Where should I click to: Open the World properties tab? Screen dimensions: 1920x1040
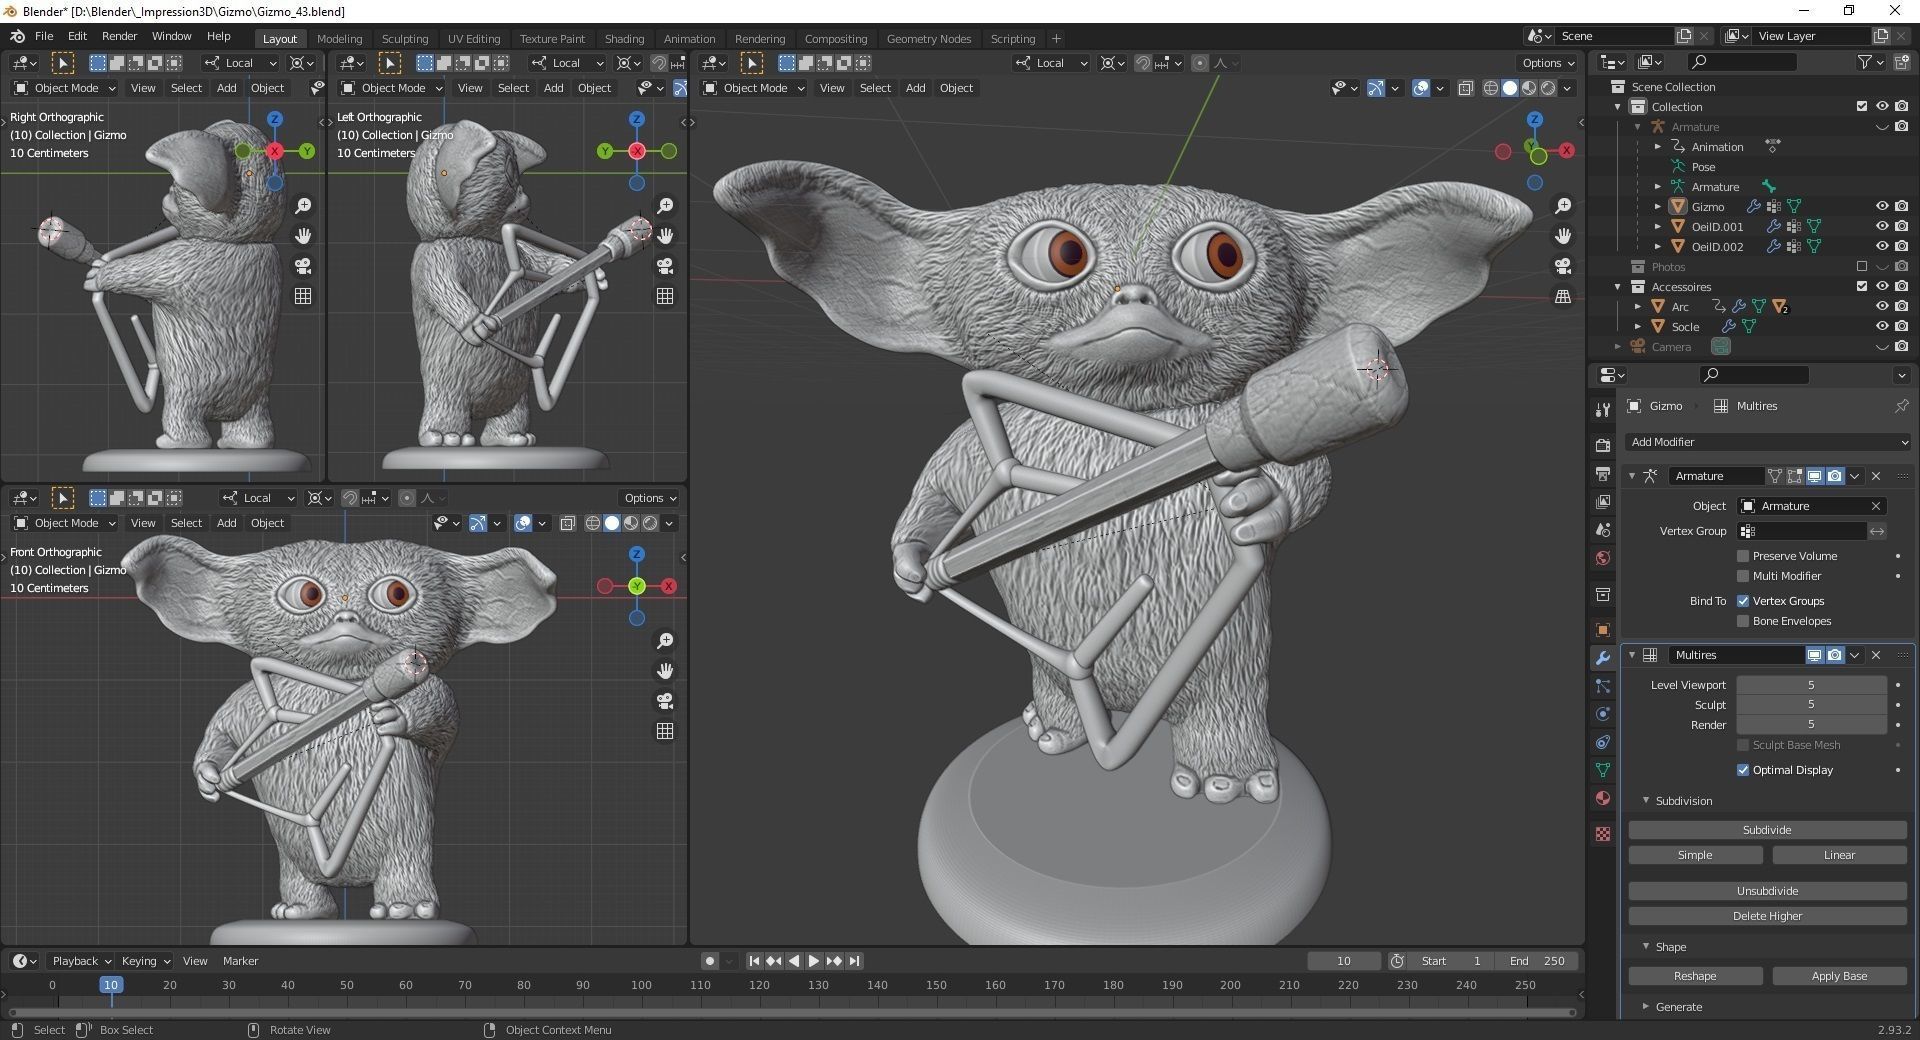[1603, 558]
